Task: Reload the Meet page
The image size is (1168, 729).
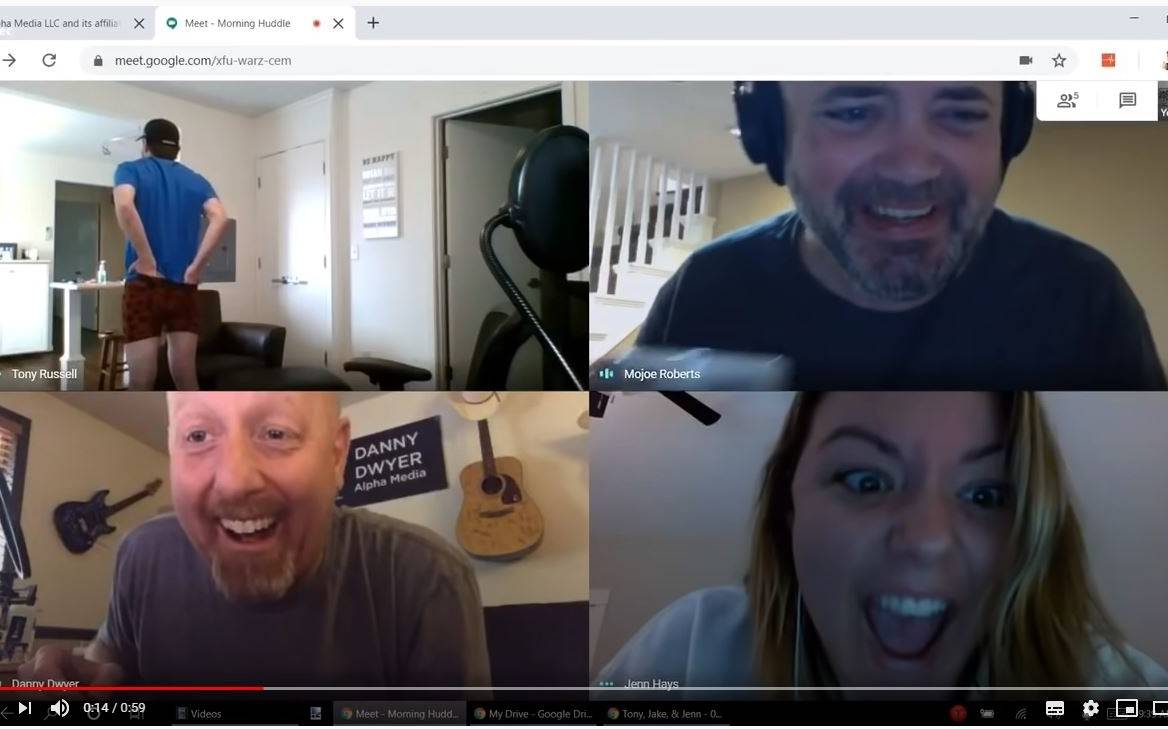Action: [x=49, y=60]
